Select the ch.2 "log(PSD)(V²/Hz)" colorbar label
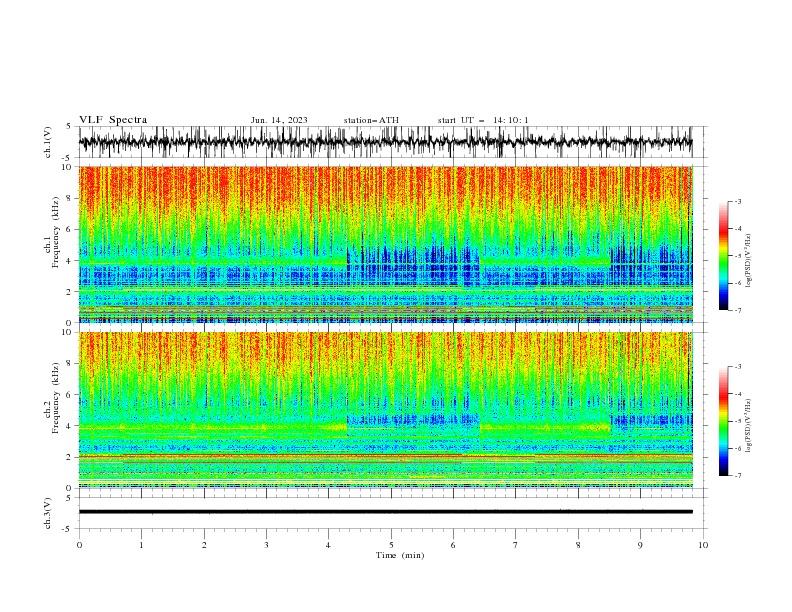The height and width of the screenshot is (612, 792). pyautogui.click(x=749, y=426)
